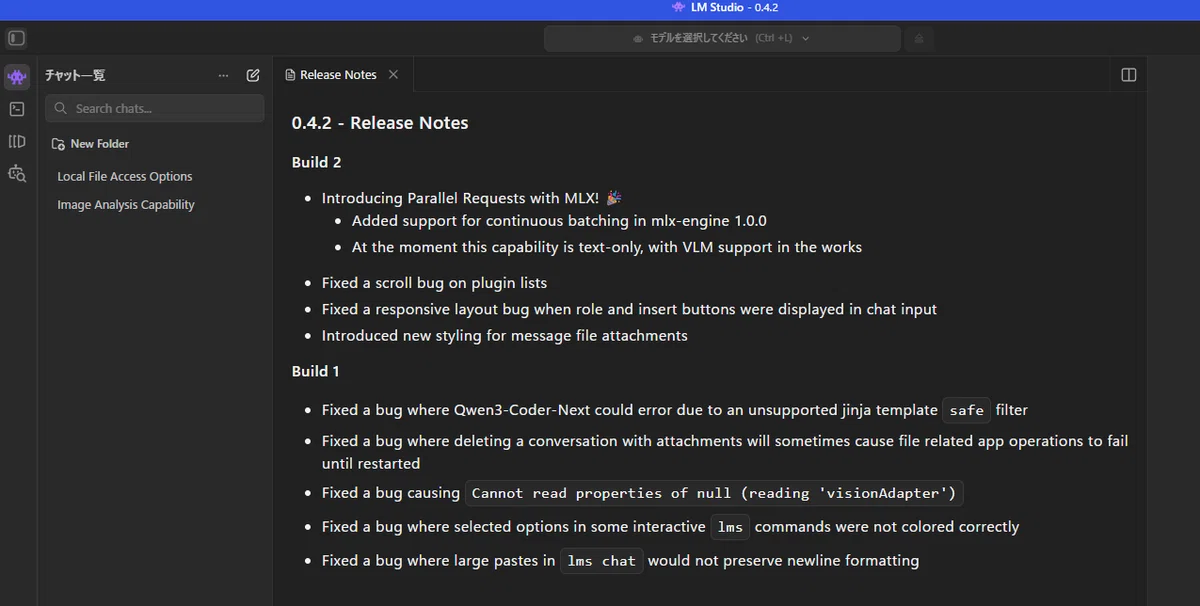This screenshot has width=1200, height=606.
Task: Click the "チャット一覧" sidebar header
Action: click(75, 75)
